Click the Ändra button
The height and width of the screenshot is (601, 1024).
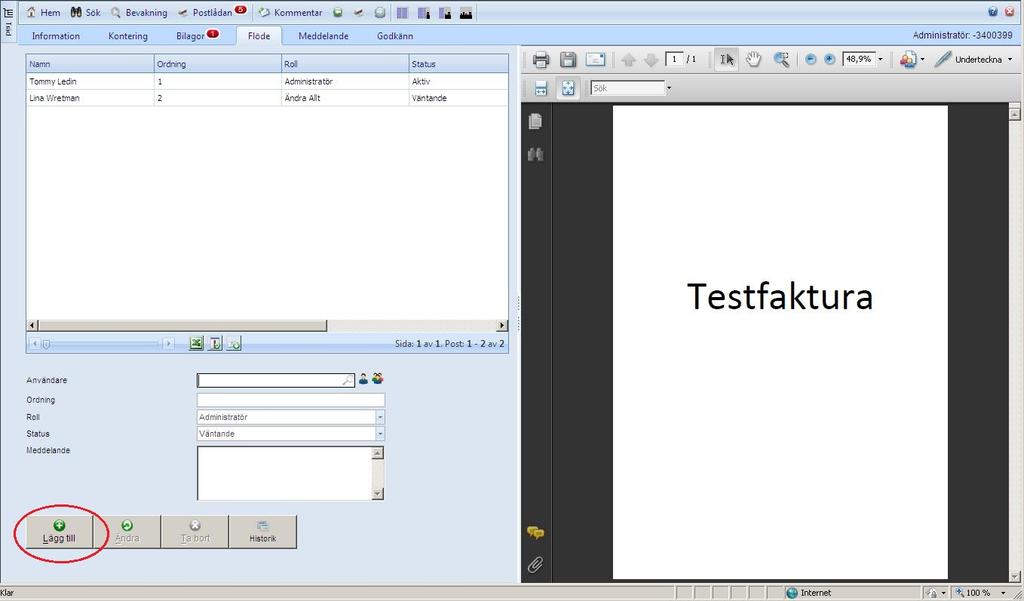127,532
